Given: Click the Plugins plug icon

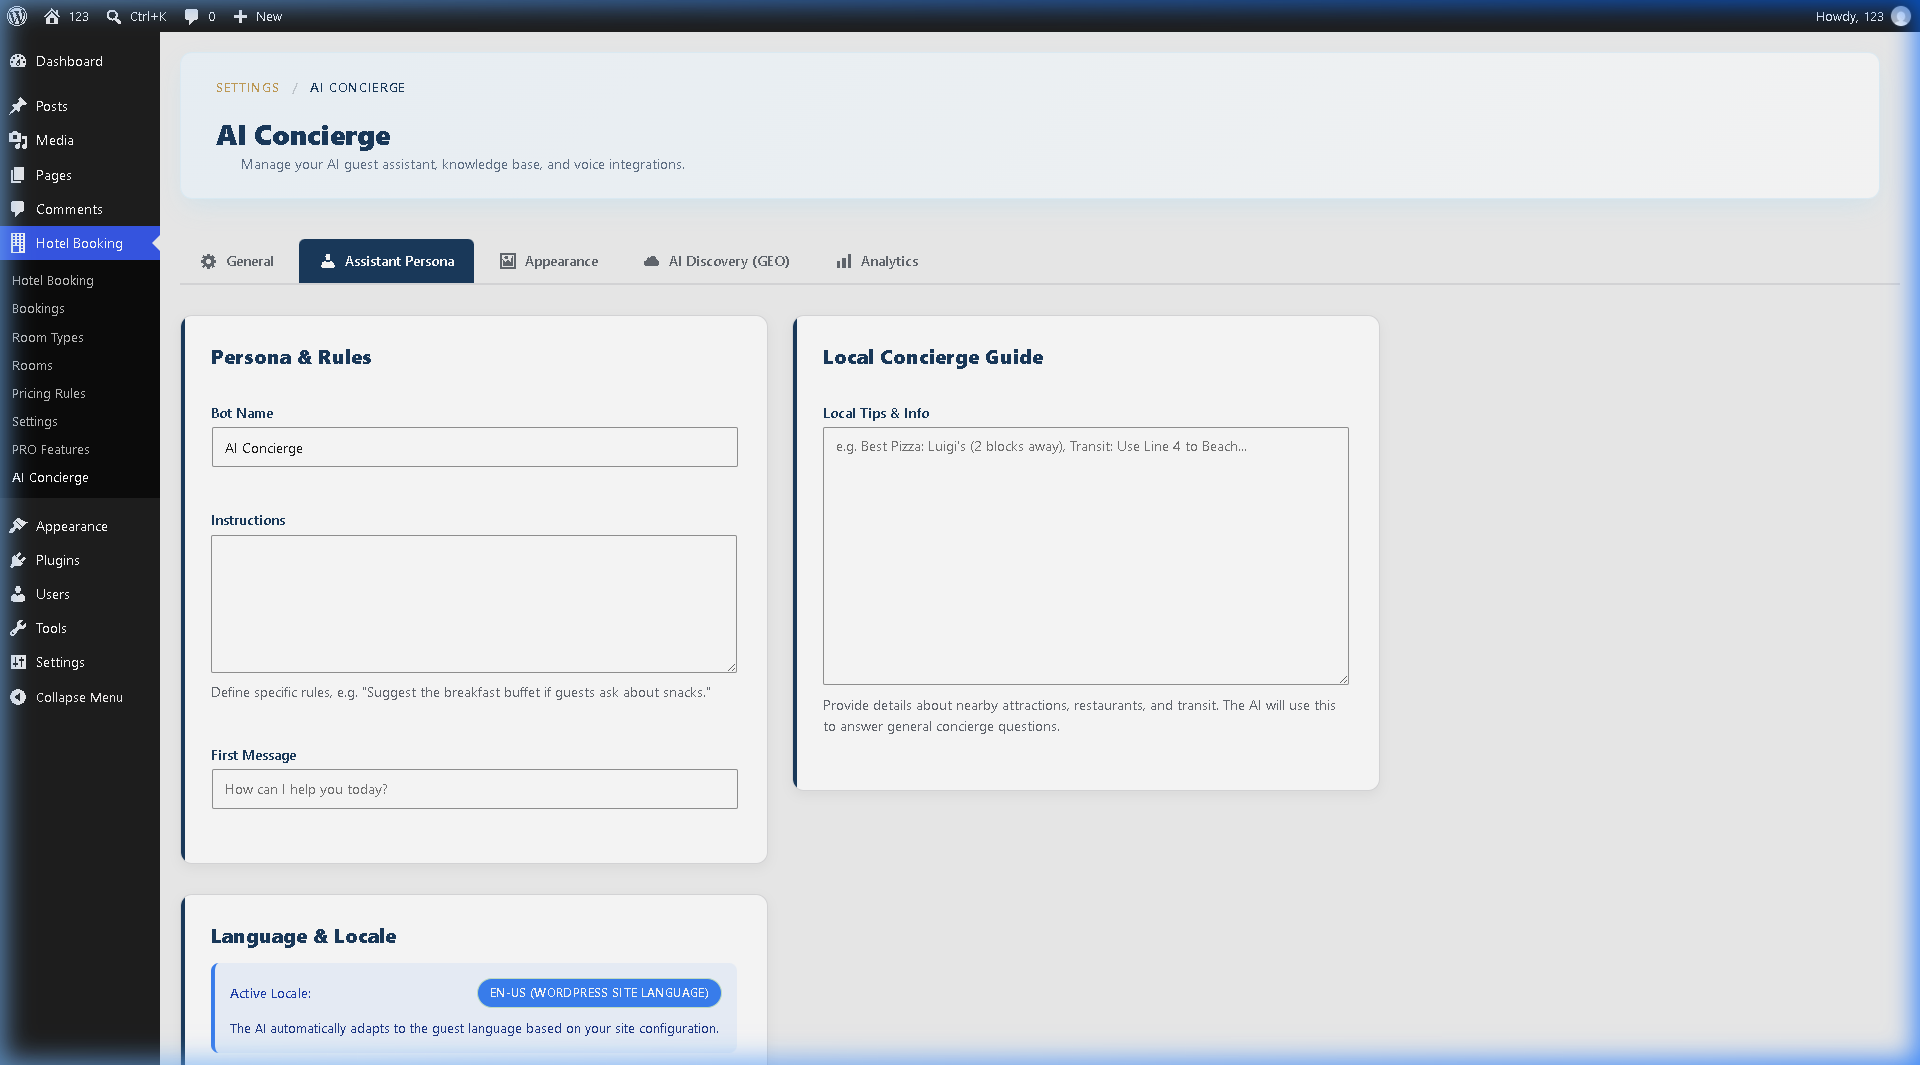Looking at the screenshot, I should point(18,560).
